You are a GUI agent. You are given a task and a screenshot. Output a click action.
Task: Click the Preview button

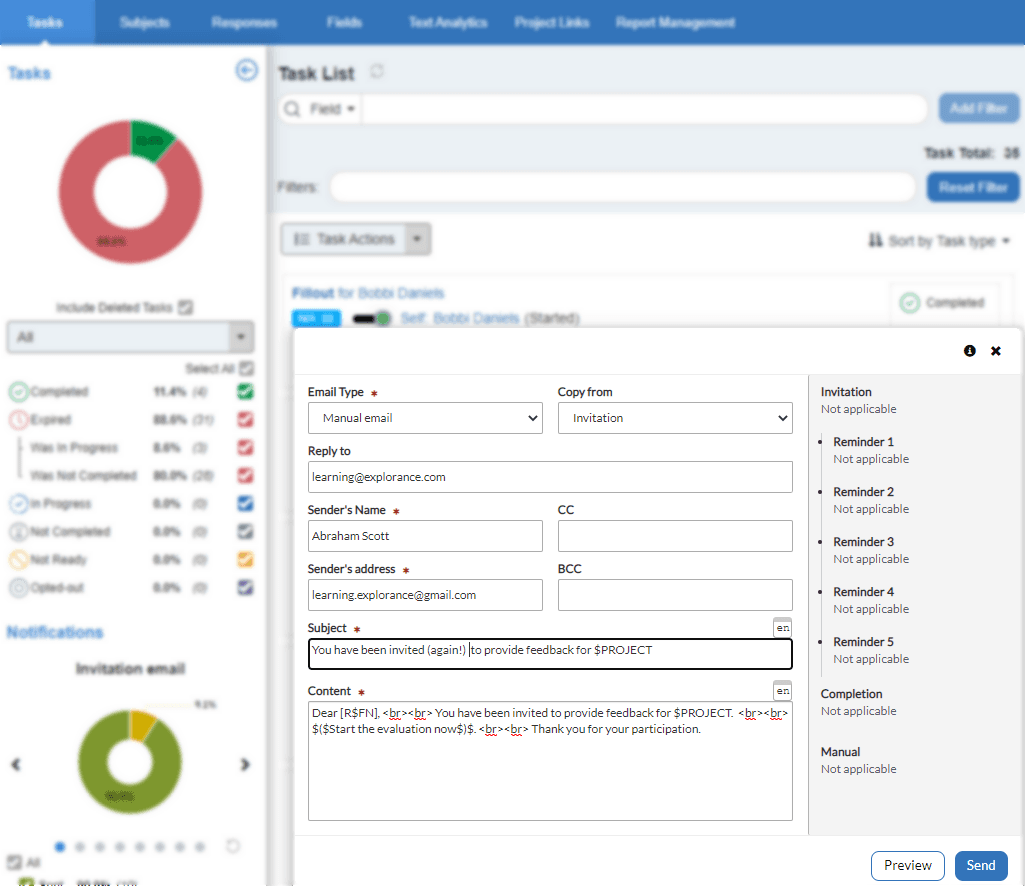click(x=907, y=865)
